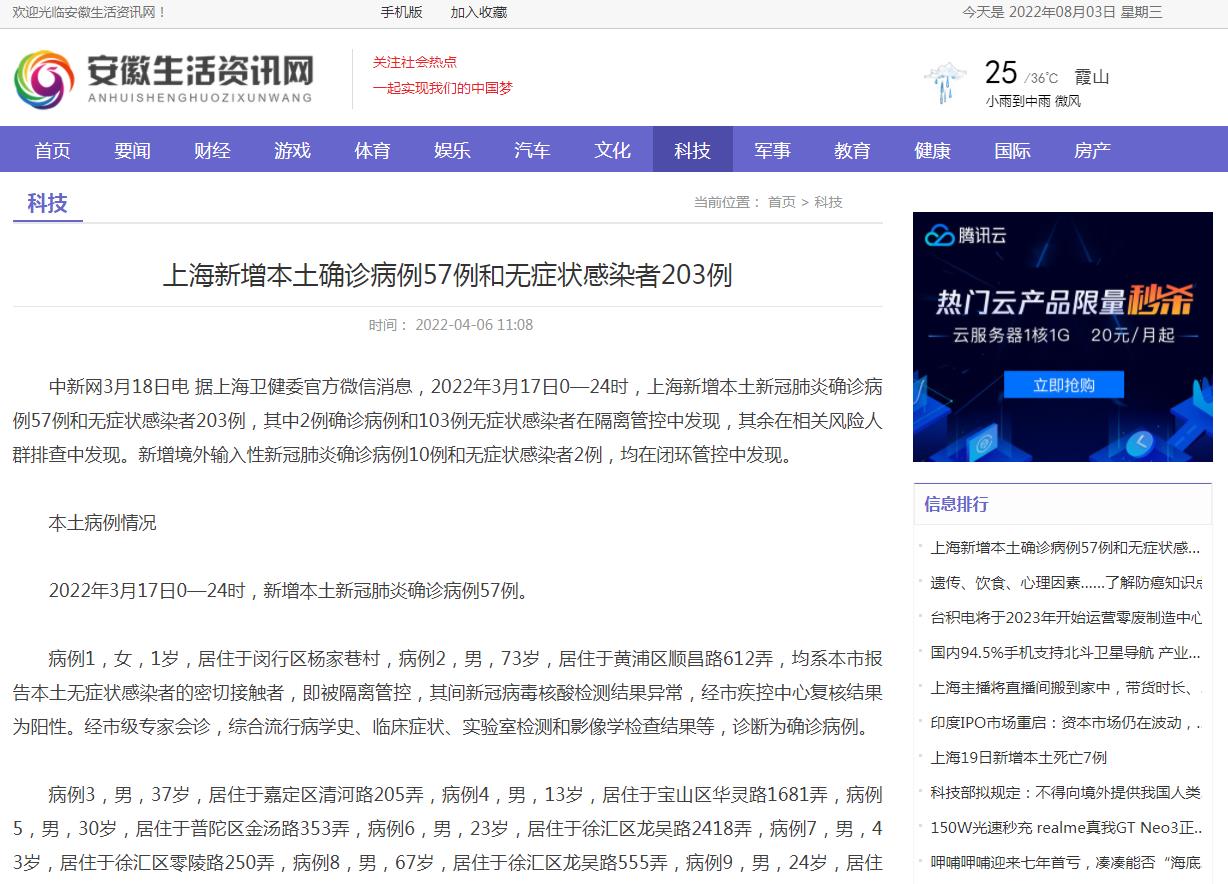This screenshot has width=1228, height=884.
Task: Click the 科技 section heading
Action: click(47, 203)
